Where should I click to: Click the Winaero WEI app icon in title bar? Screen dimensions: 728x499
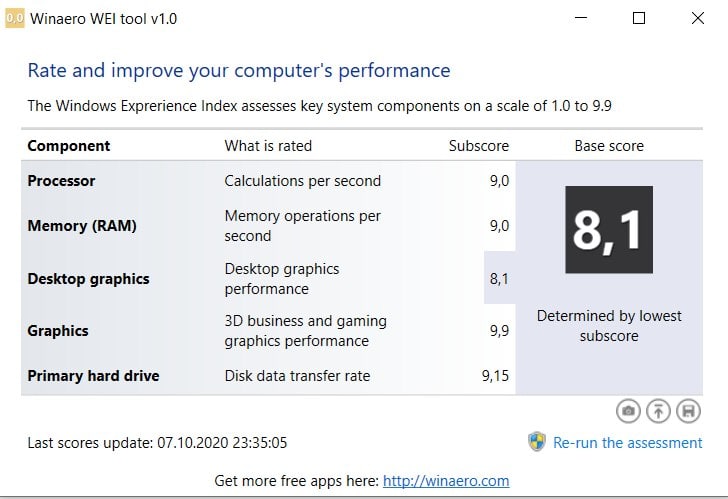[15, 19]
